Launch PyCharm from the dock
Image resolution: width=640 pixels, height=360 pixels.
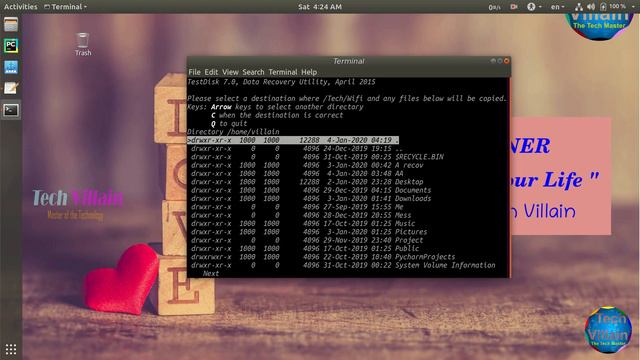pos(11,46)
